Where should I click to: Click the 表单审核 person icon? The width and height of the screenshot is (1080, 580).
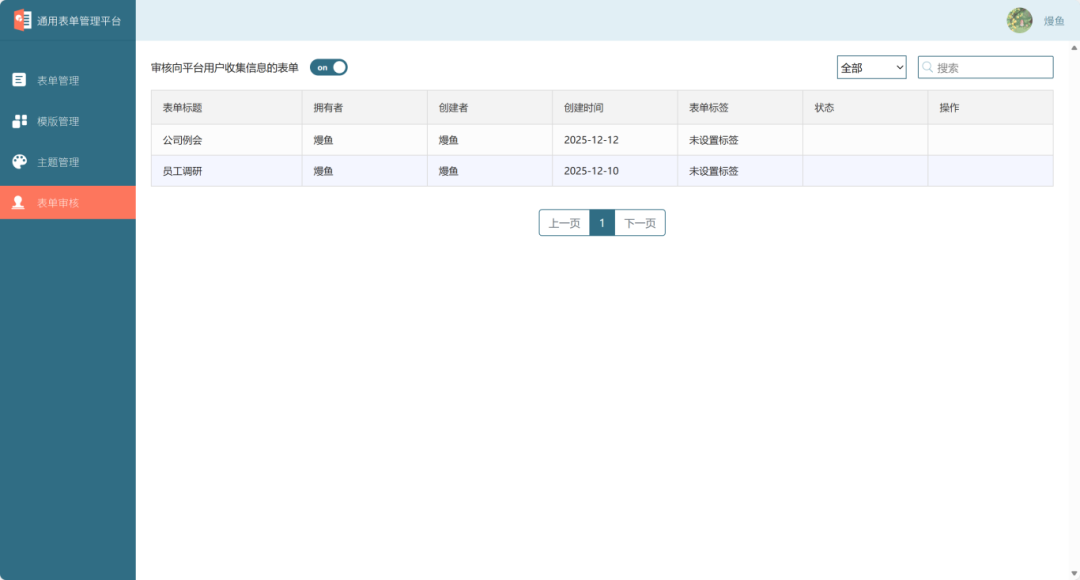click(16, 202)
